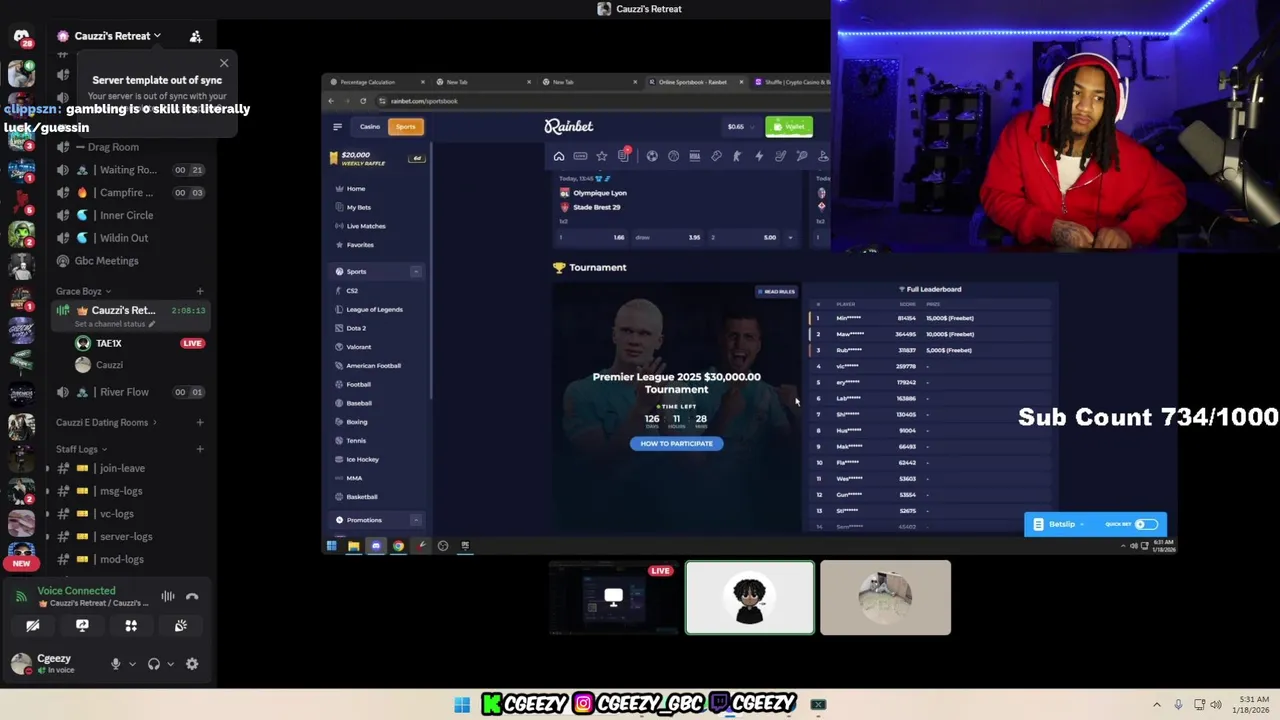Switch to the Percentage Calculation browser tab
This screenshot has height=720, width=1280.
tap(378, 82)
